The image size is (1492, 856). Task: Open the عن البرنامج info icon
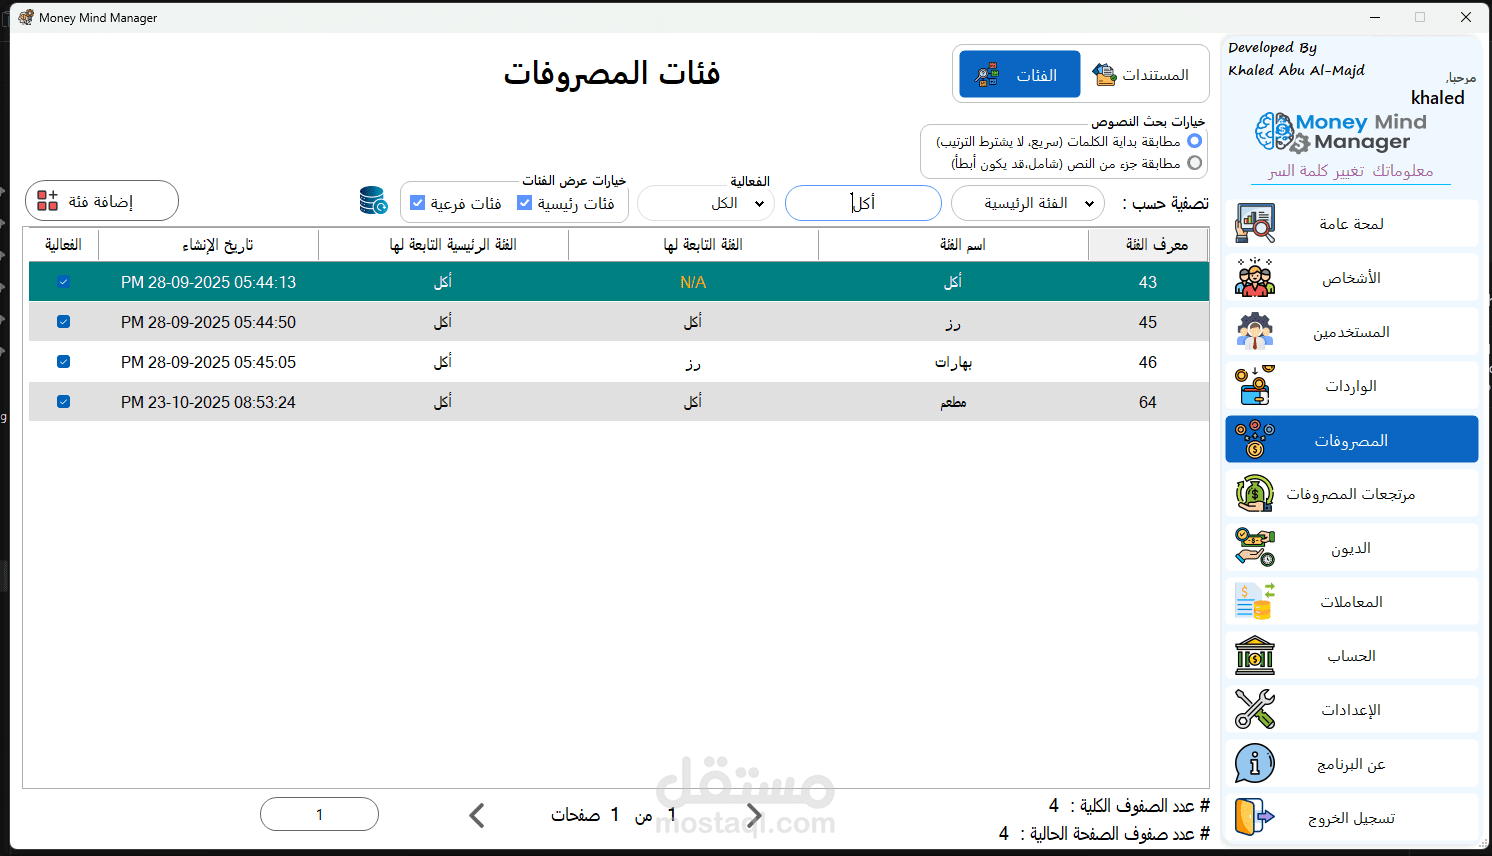pos(1255,763)
